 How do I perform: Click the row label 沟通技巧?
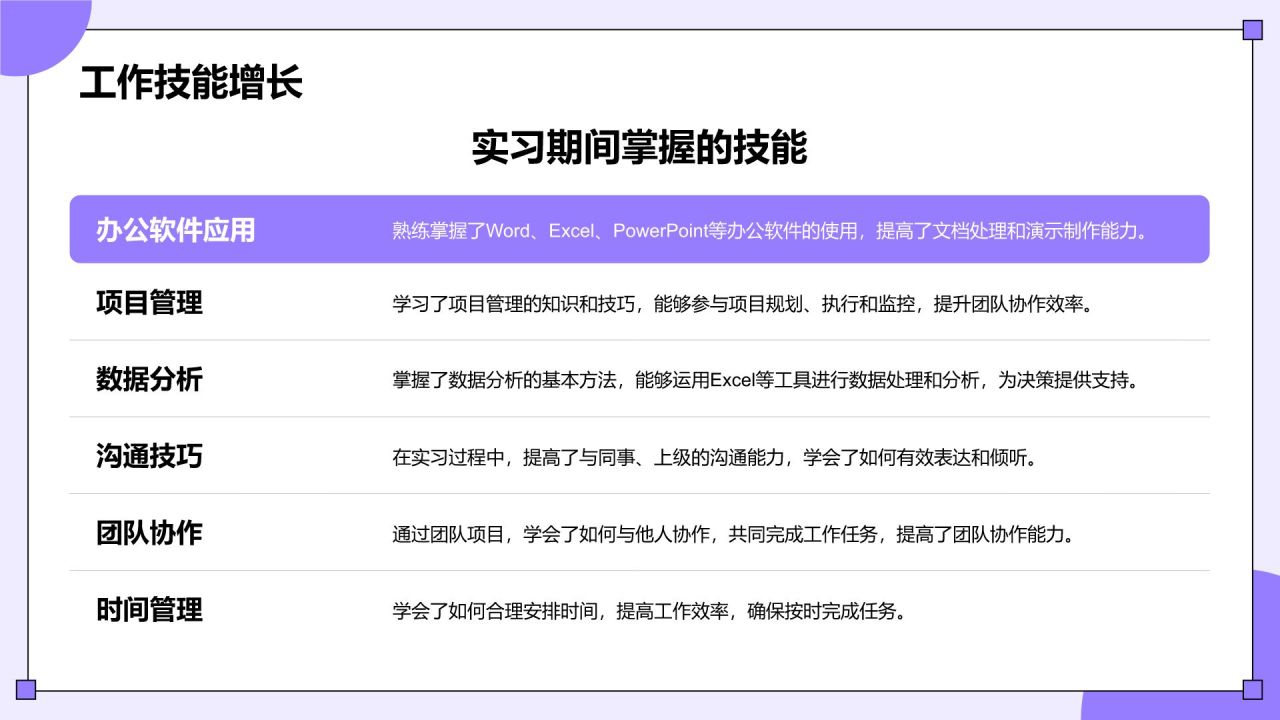(149, 457)
